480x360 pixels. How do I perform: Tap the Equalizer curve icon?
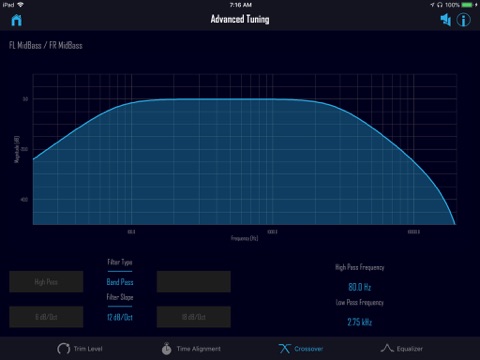point(387,348)
